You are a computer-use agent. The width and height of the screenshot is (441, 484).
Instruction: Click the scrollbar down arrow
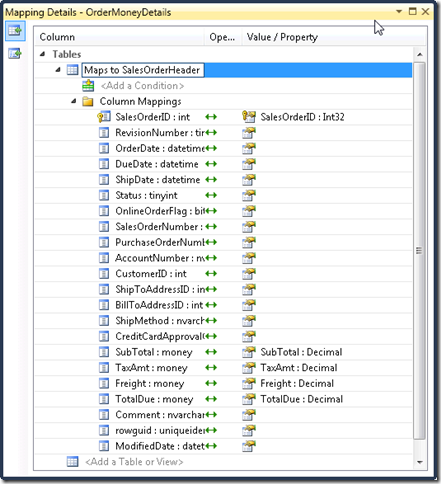(420, 462)
